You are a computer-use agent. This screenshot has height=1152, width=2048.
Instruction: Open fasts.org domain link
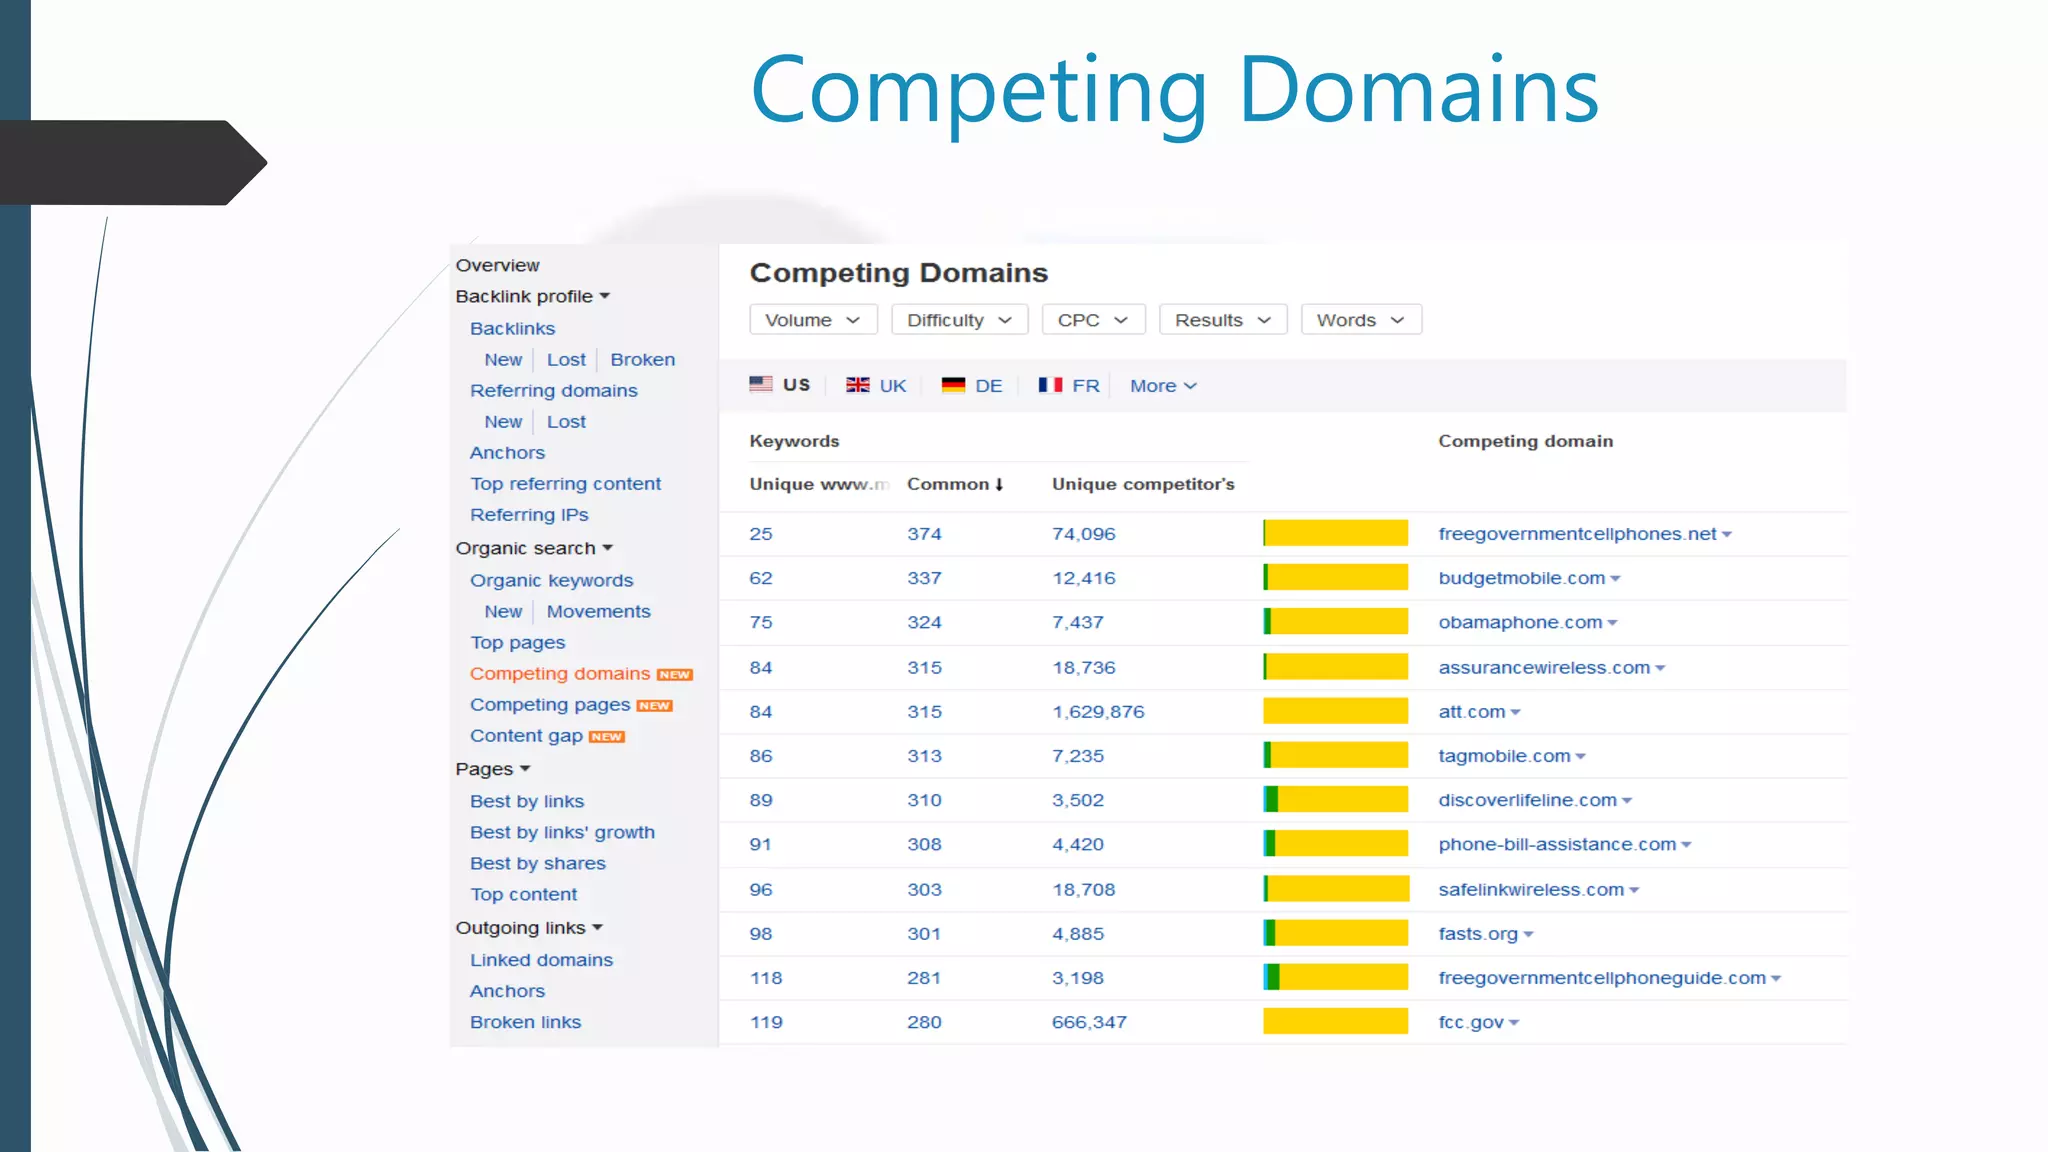click(1478, 934)
